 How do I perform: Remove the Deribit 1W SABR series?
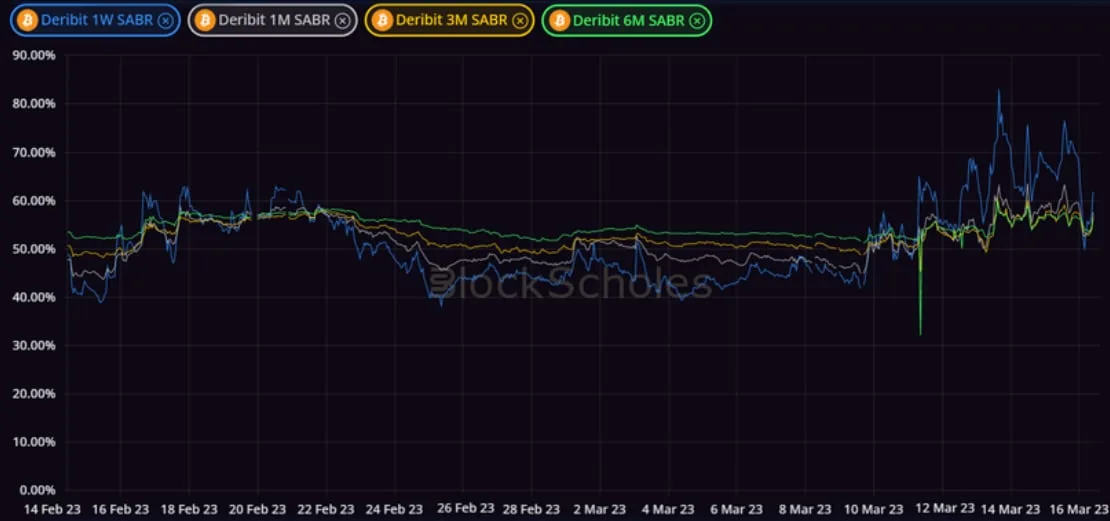coord(165,21)
